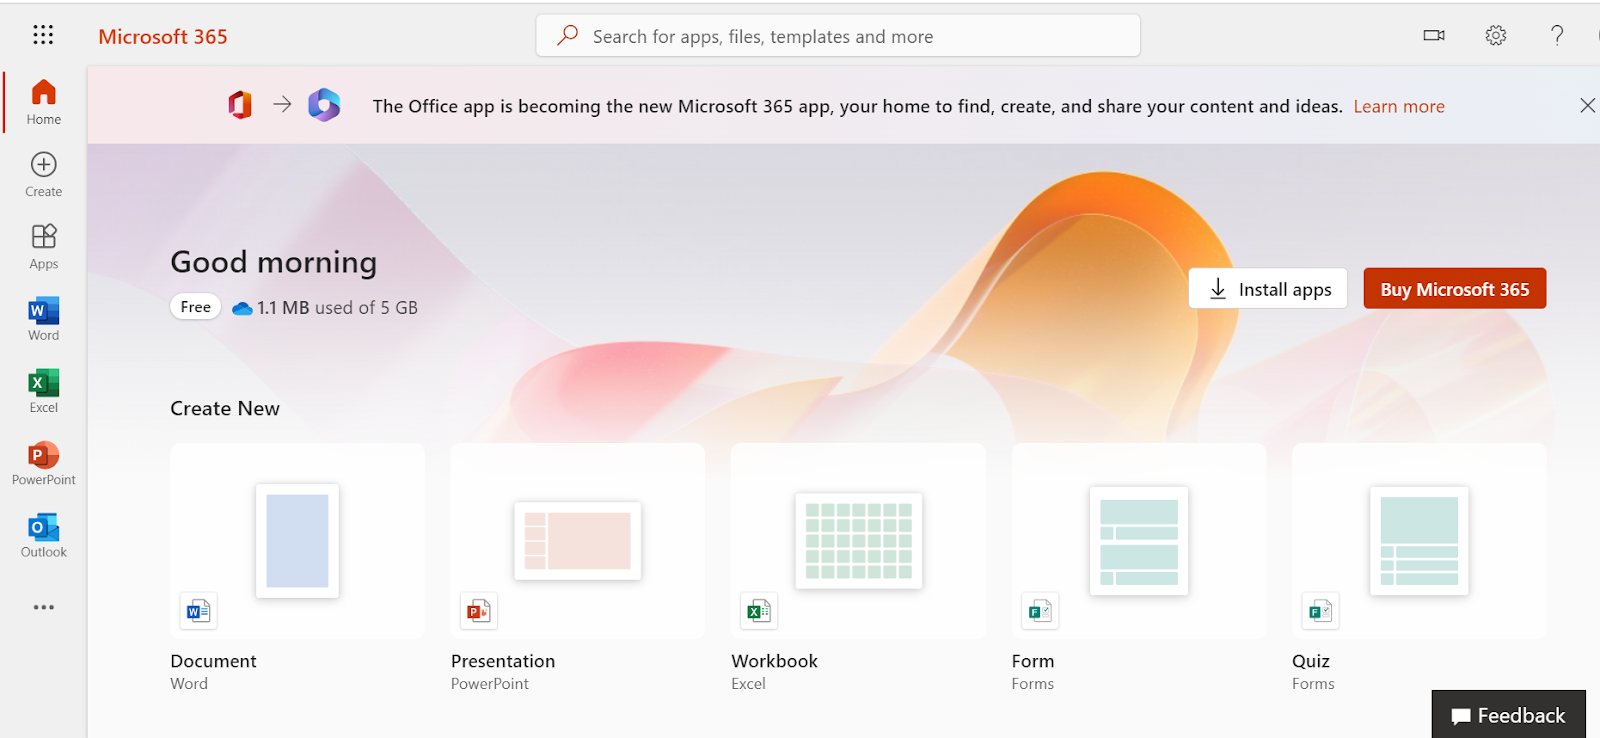
Task: Click the OneDrive cloud storage icon
Action: (242, 308)
